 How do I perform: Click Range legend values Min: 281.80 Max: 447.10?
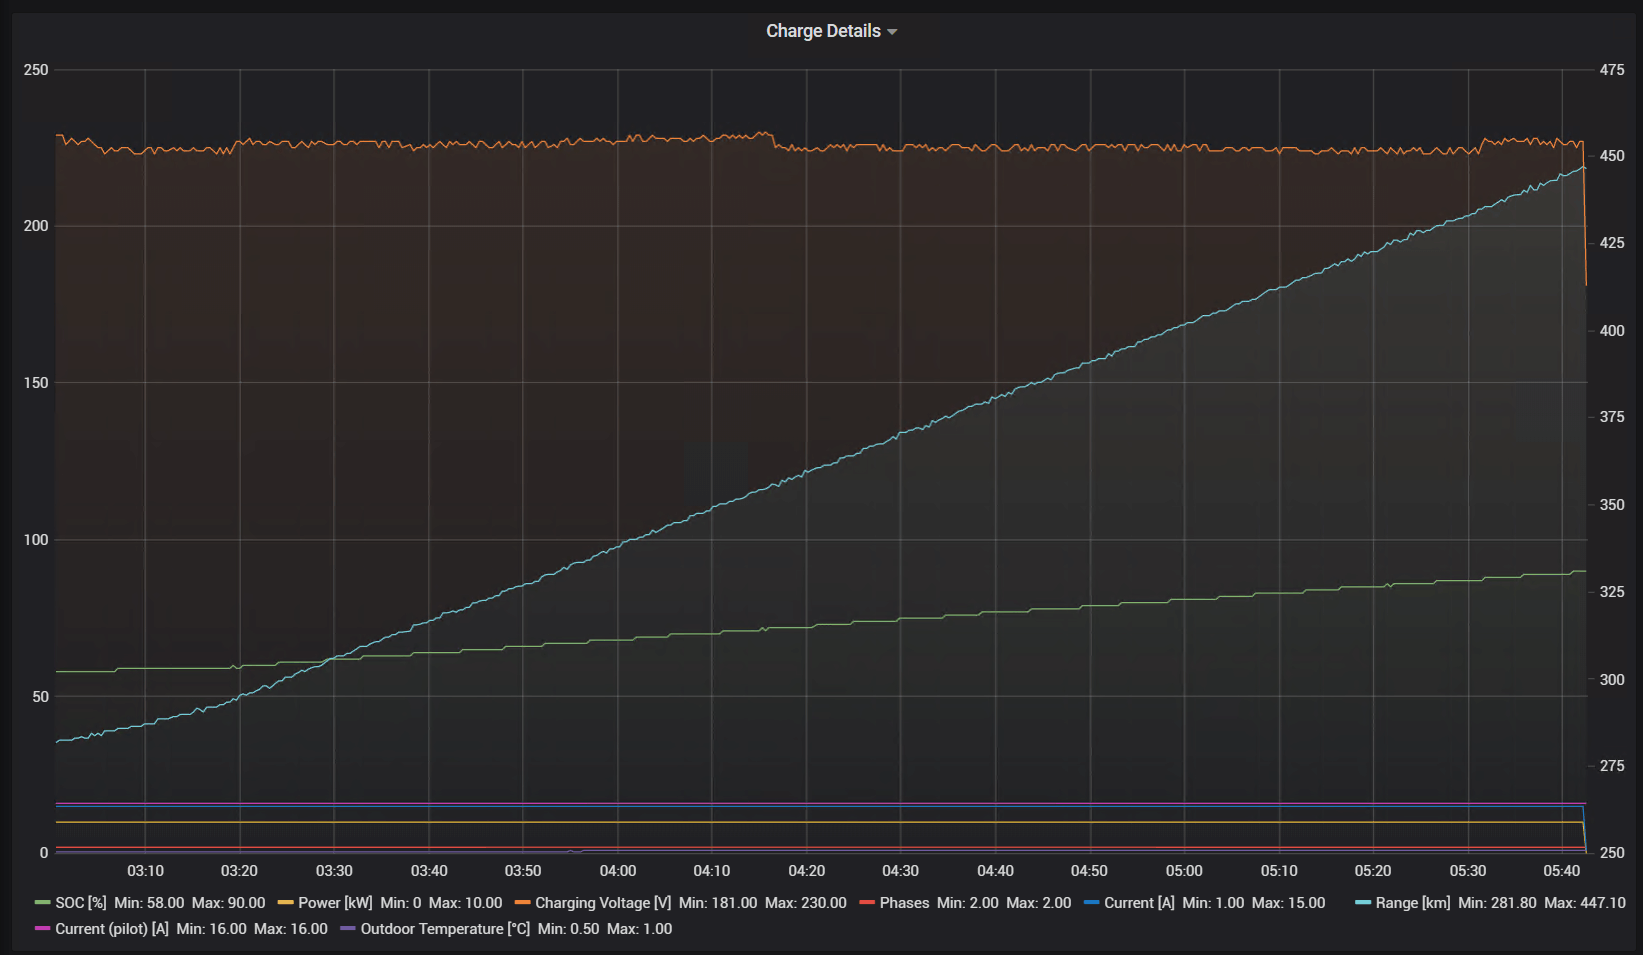point(1541,903)
